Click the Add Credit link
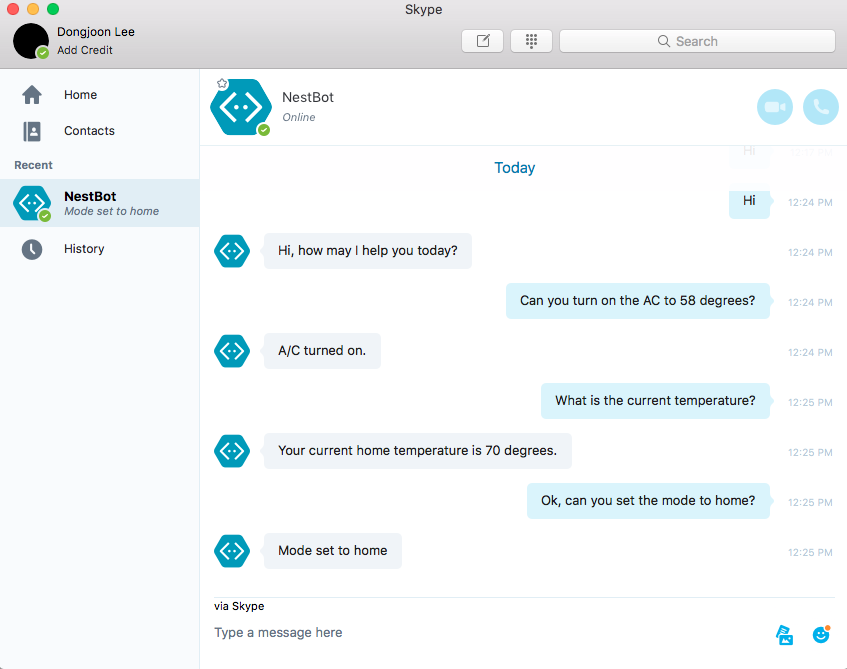847x669 pixels. tap(85, 50)
